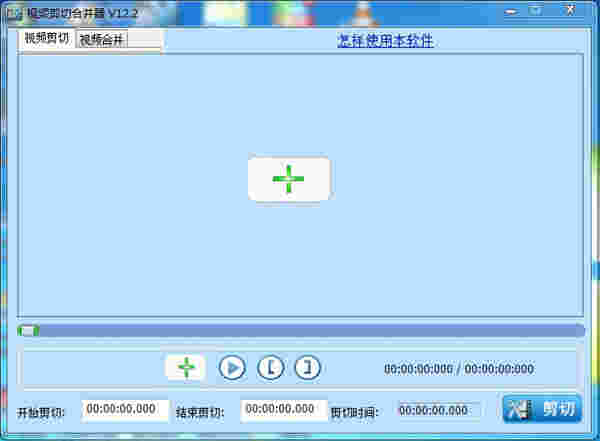The height and width of the screenshot is (441, 600).
Task: Add a video using the large center plus button
Action: click(289, 179)
